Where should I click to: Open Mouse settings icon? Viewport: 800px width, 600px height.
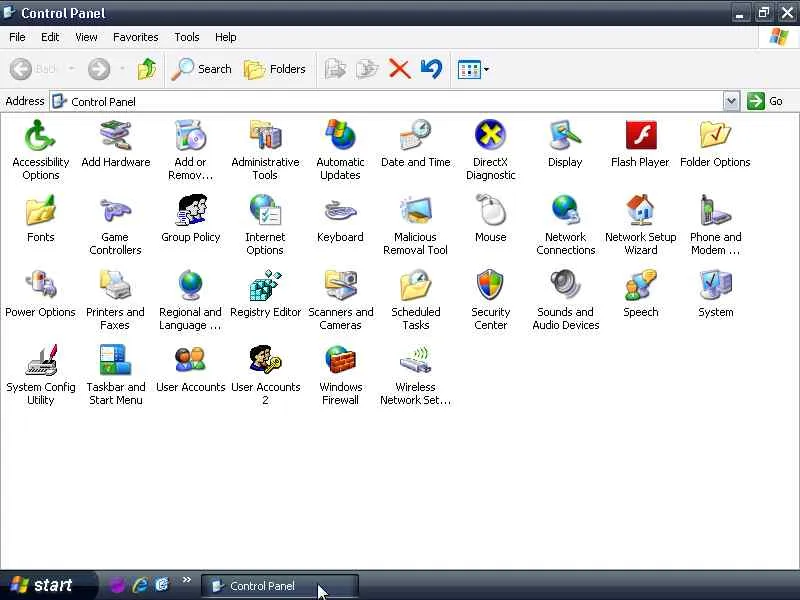tap(490, 210)
